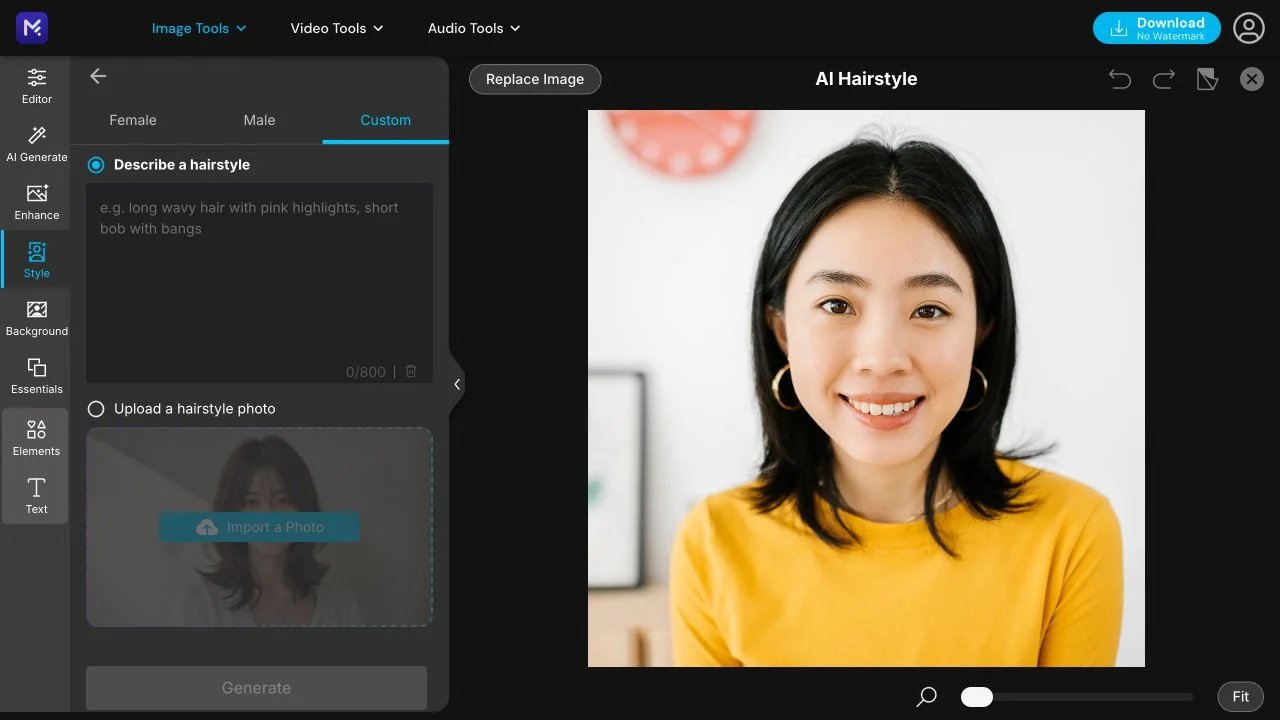Click the magnifier zoom icon
This screenshot has height=720, width=1280.
click(x=927, y=696)
